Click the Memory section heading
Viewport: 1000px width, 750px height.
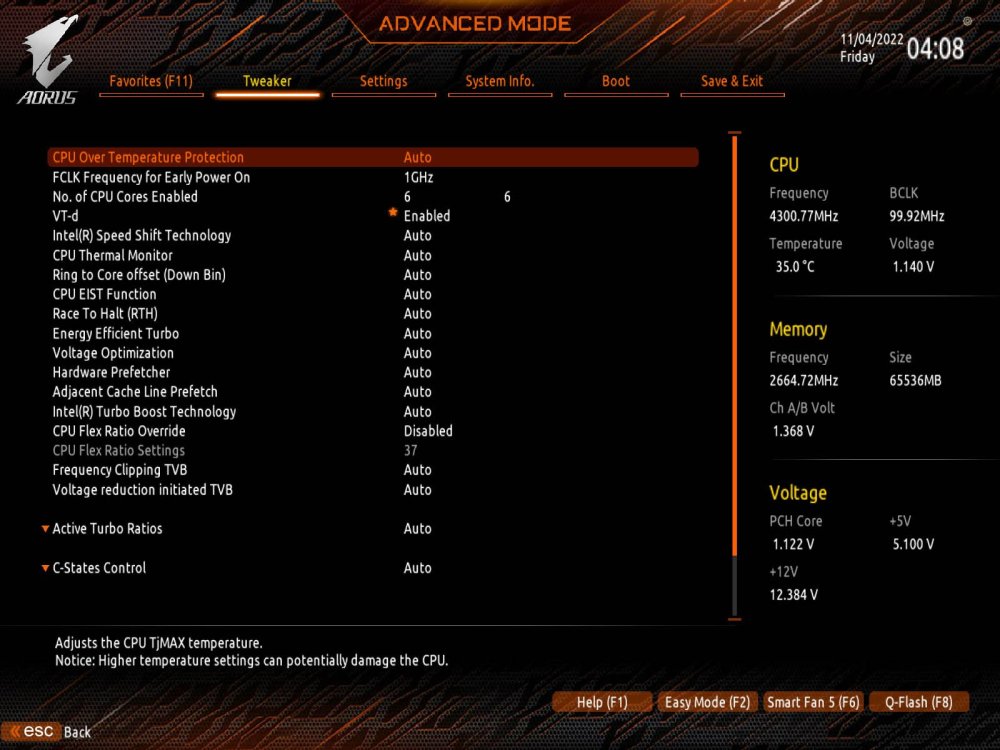pyautogui.click(x=798, y=329)
